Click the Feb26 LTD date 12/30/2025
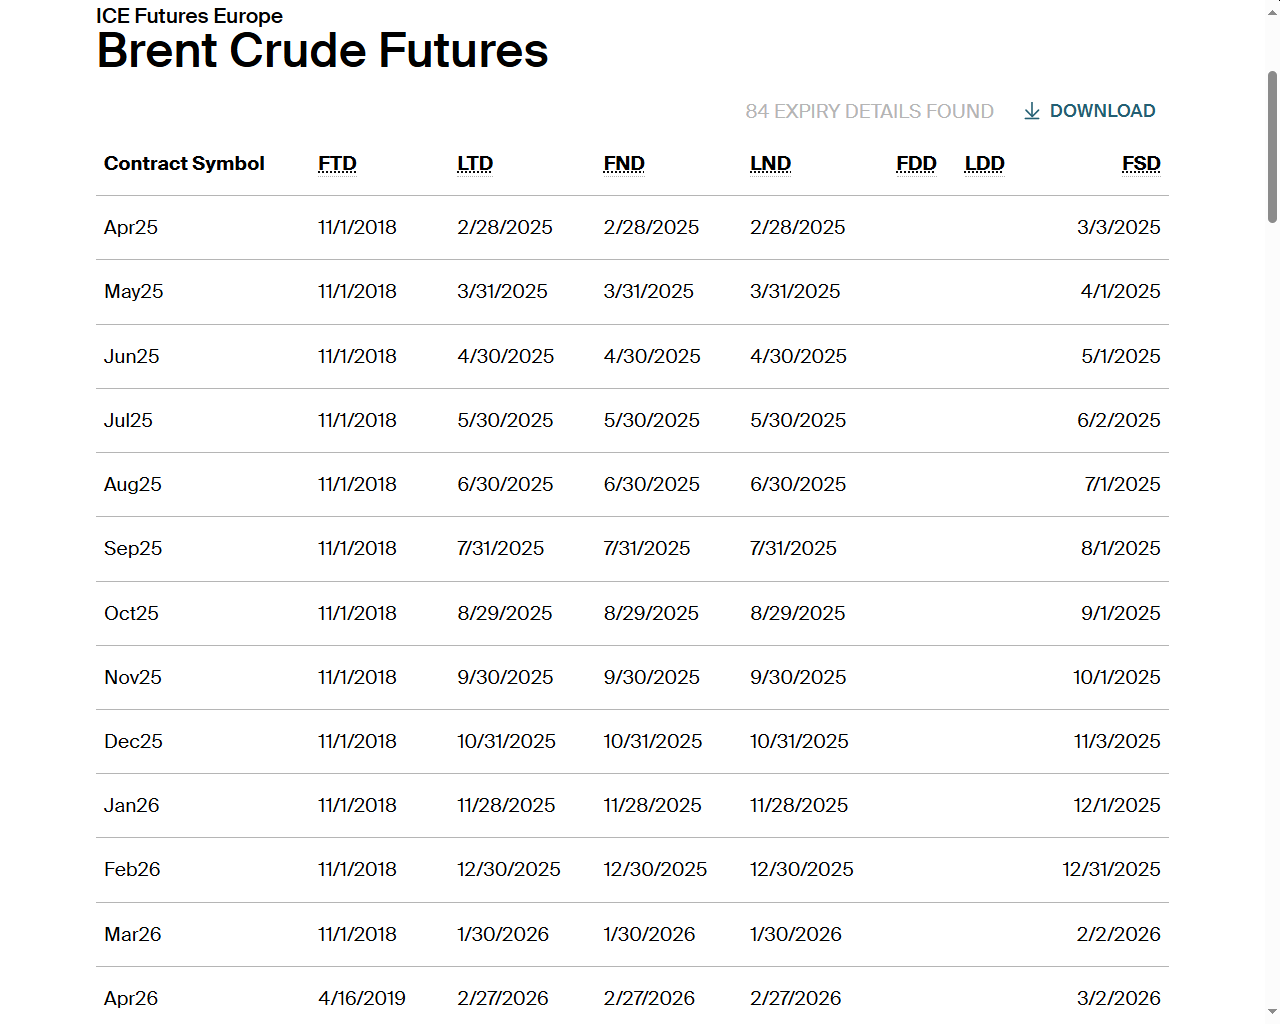Image resolution: width=1280 pixels, height=1024 pixels. pos(509,869)
